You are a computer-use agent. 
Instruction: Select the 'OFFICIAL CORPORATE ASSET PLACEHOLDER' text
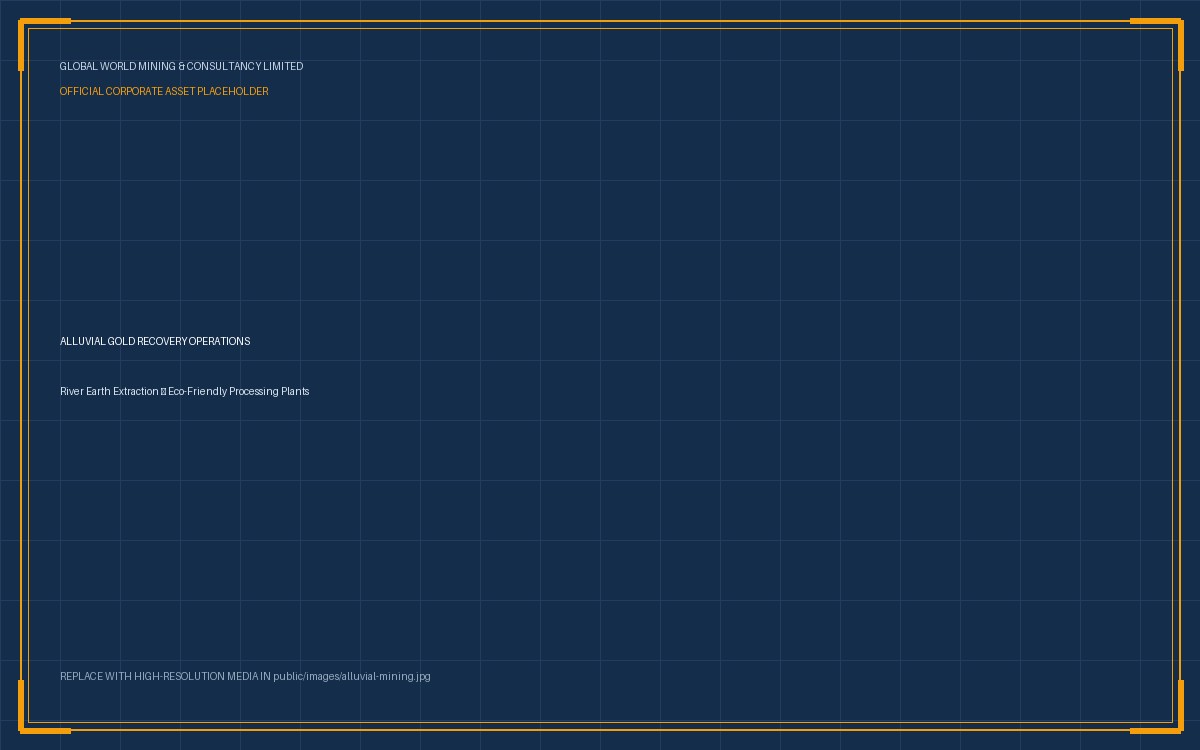164,91
